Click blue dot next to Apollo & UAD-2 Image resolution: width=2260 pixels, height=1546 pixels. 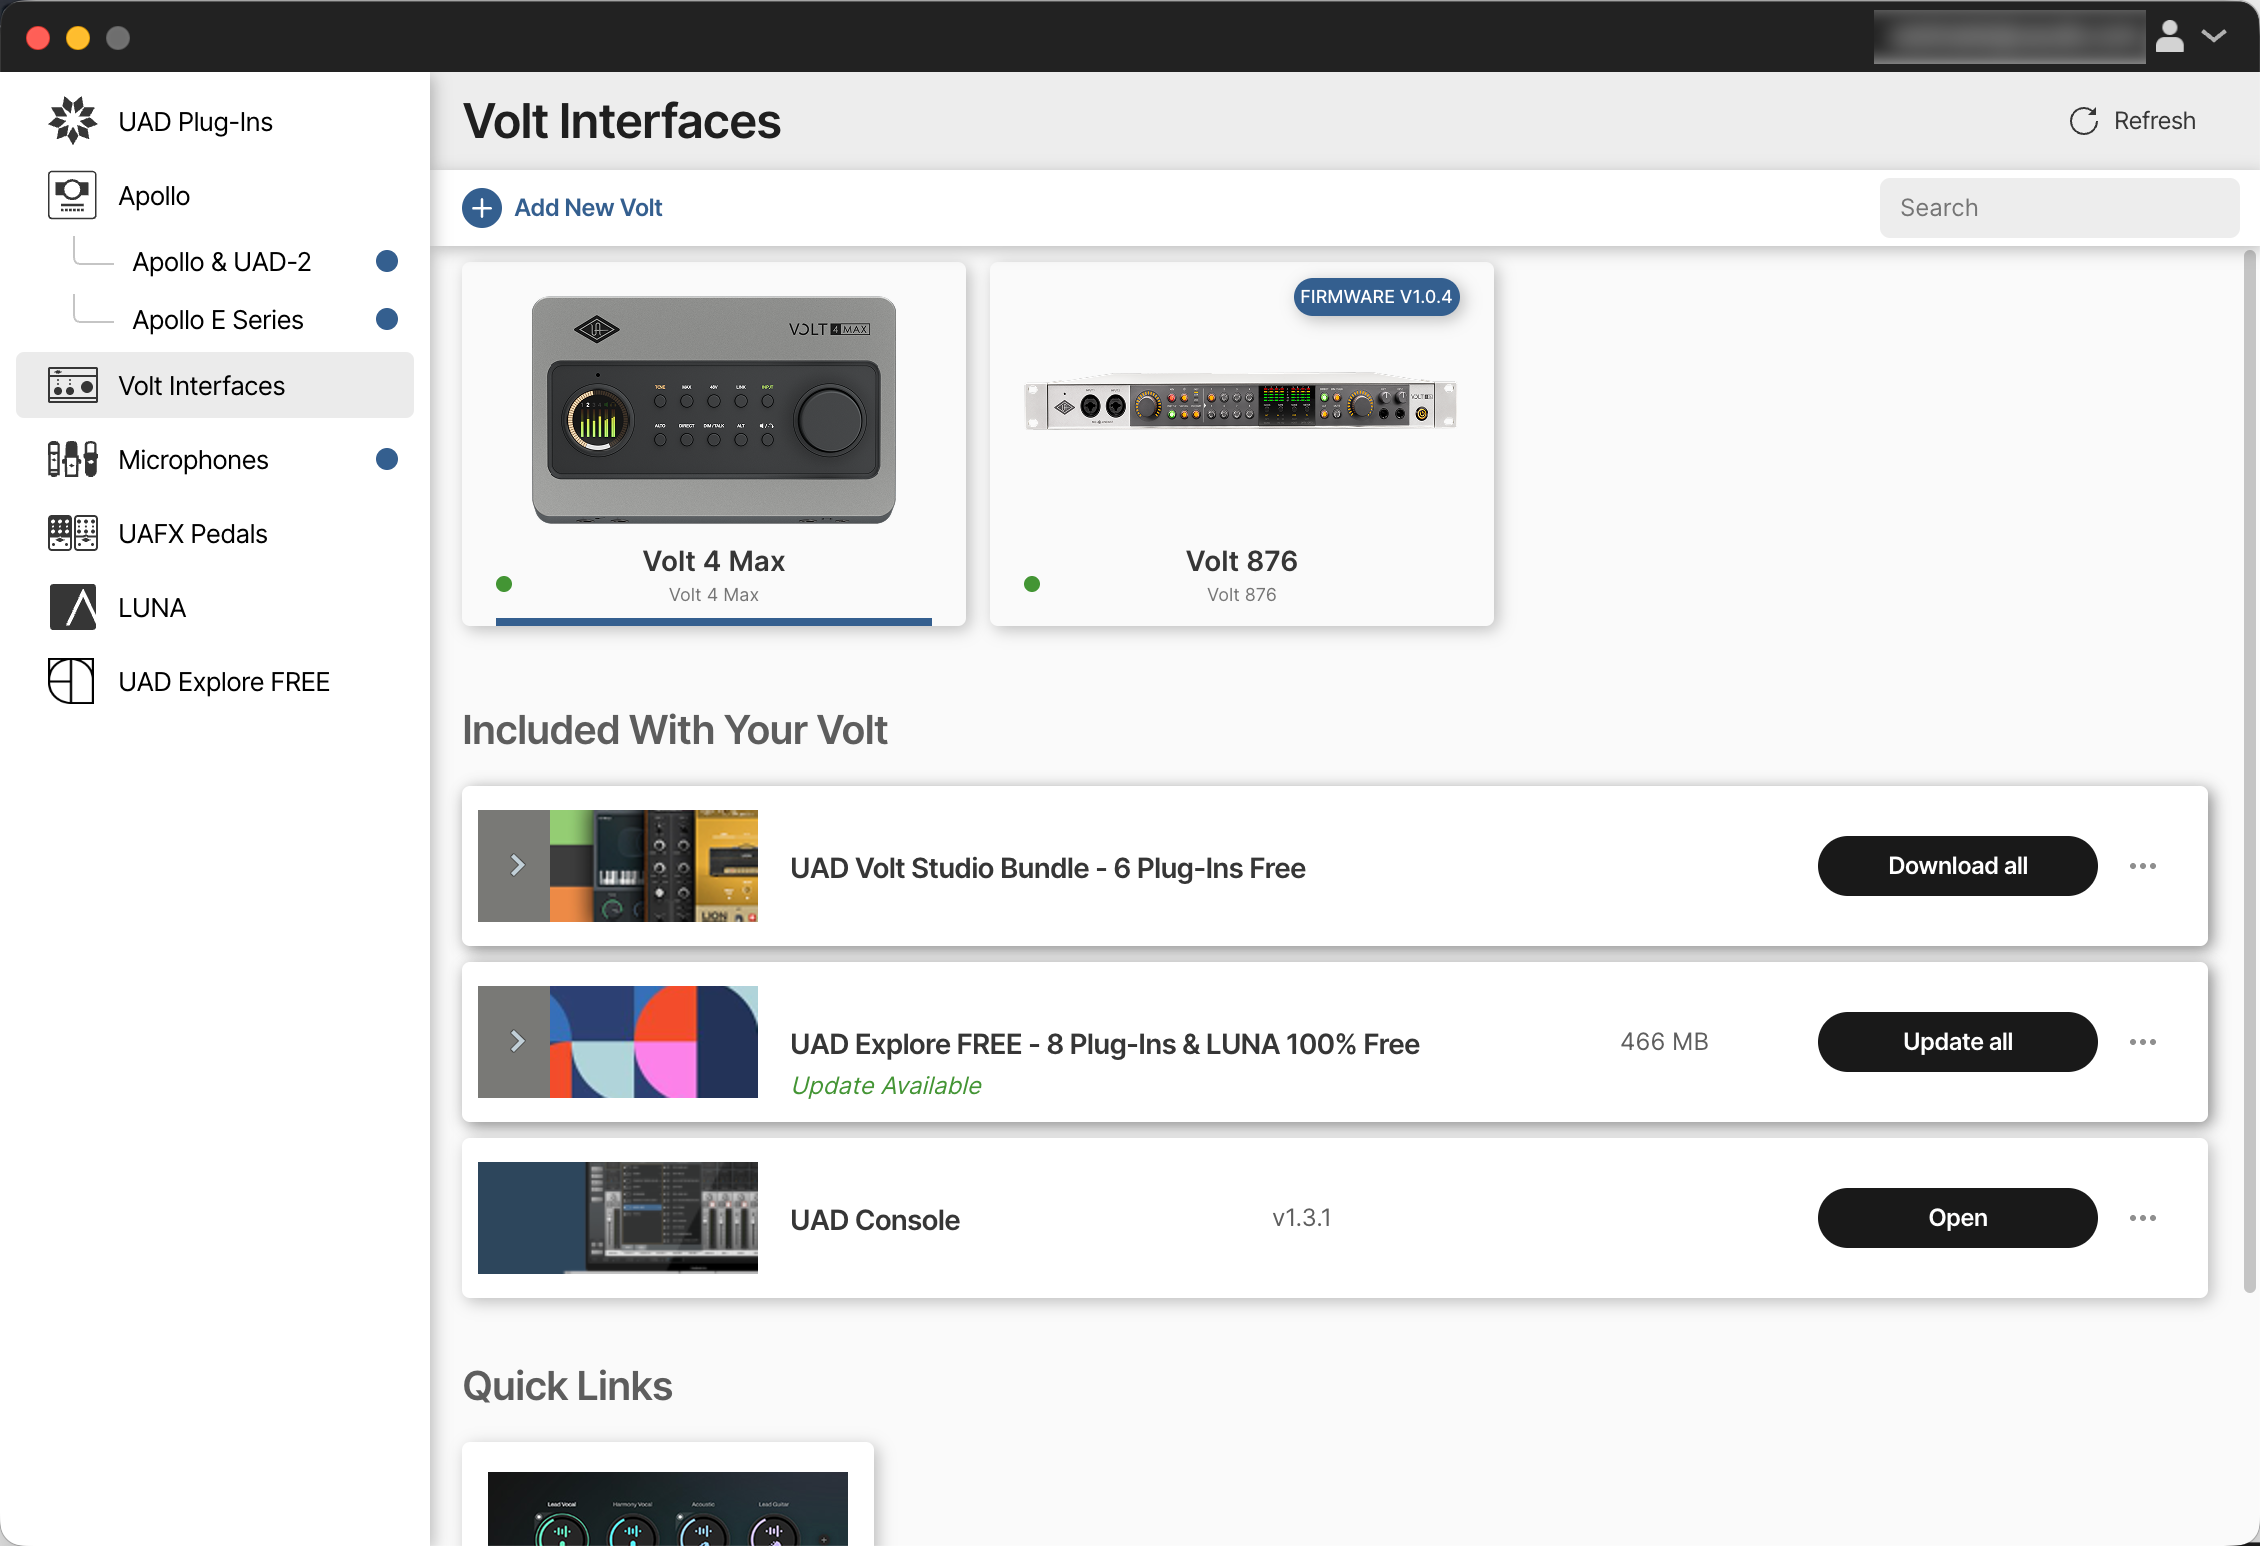pos(387,261)
